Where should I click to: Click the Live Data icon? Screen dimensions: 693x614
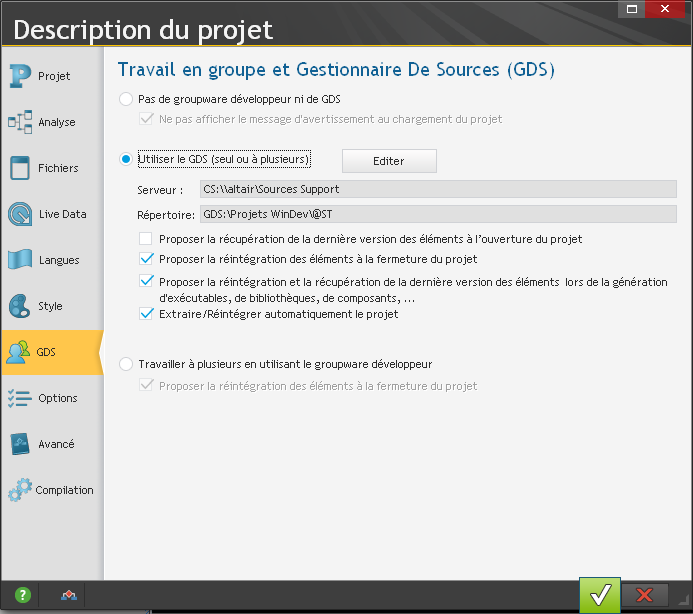pyautogui.click(x=21, y=214)
